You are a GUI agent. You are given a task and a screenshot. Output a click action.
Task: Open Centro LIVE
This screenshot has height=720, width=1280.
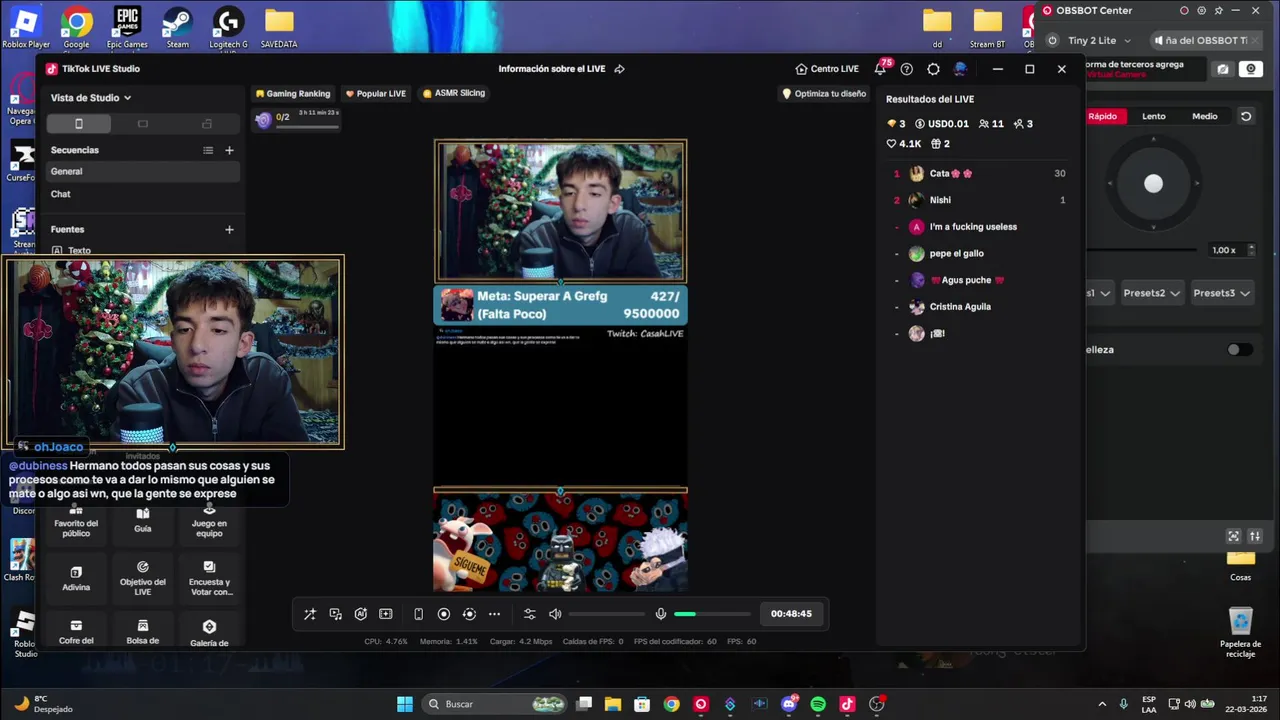(x=827, y=69)
